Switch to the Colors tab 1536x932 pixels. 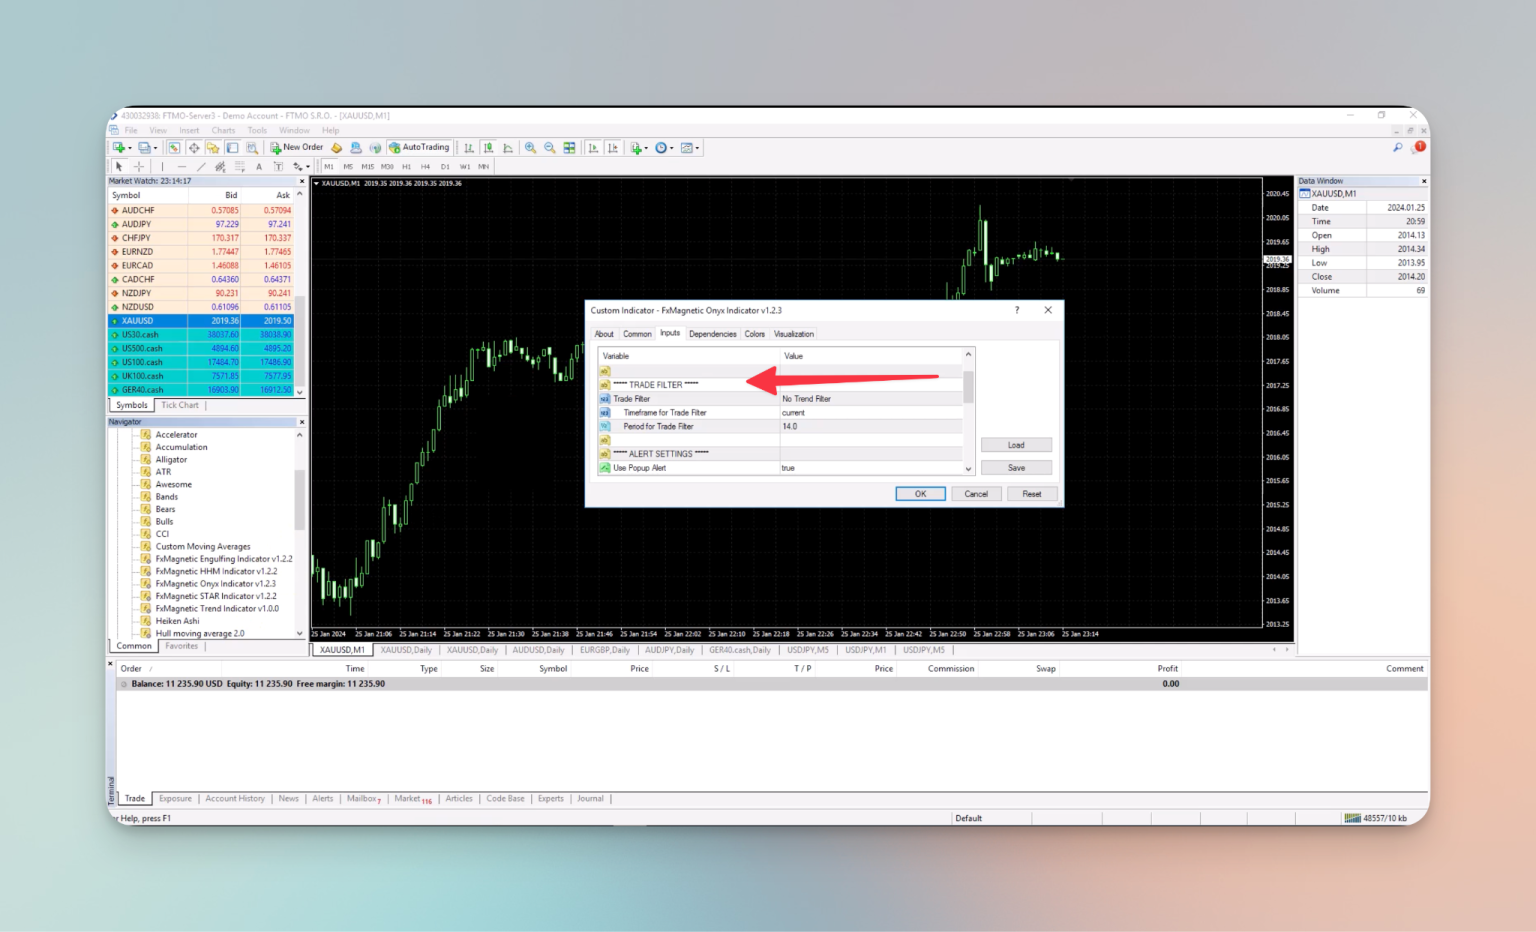coord(755,333)
